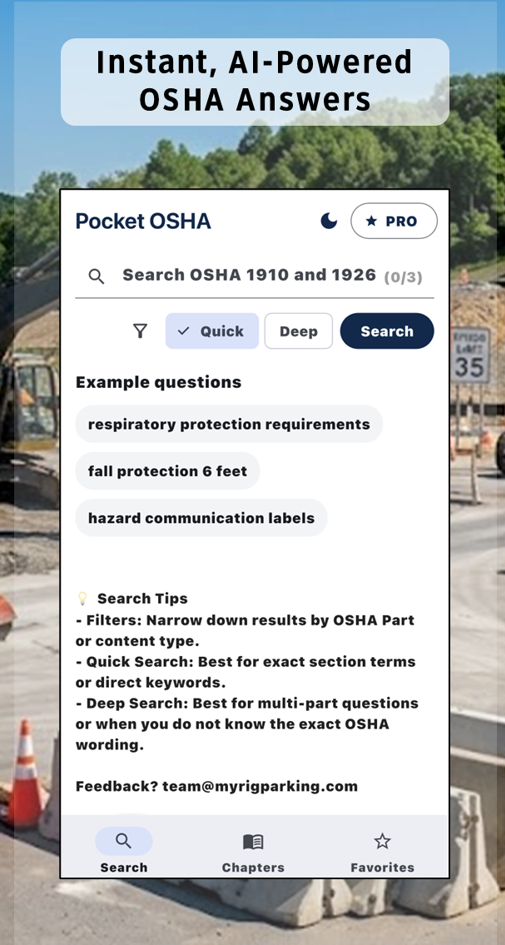Click the dark Search button

[387, 331]
